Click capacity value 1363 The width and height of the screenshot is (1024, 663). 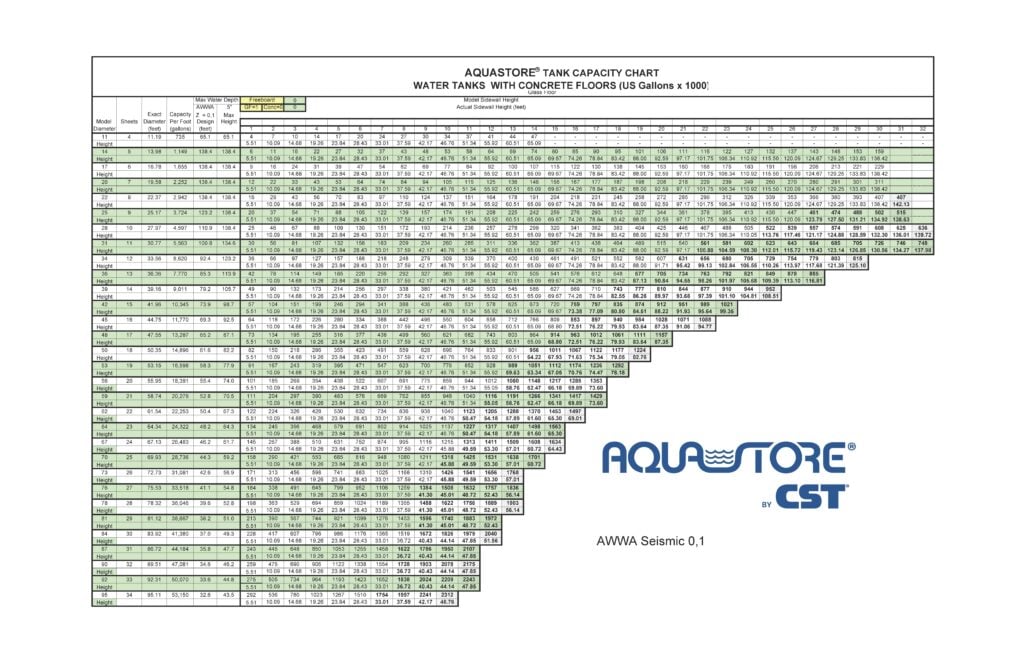[596, 381]
